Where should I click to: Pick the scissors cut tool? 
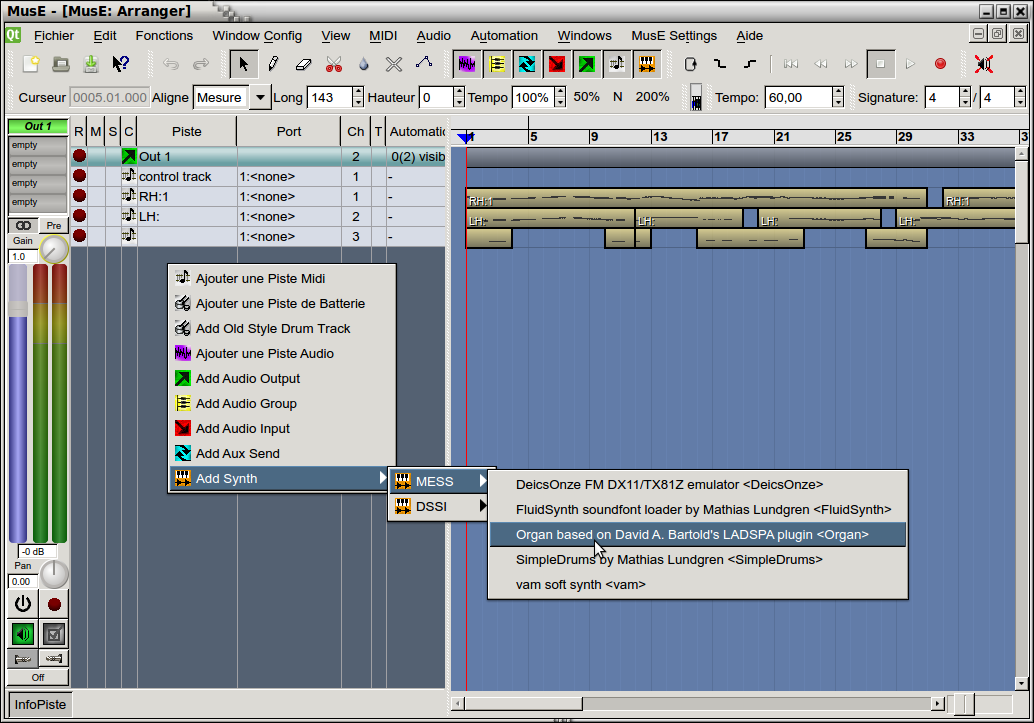334,64
